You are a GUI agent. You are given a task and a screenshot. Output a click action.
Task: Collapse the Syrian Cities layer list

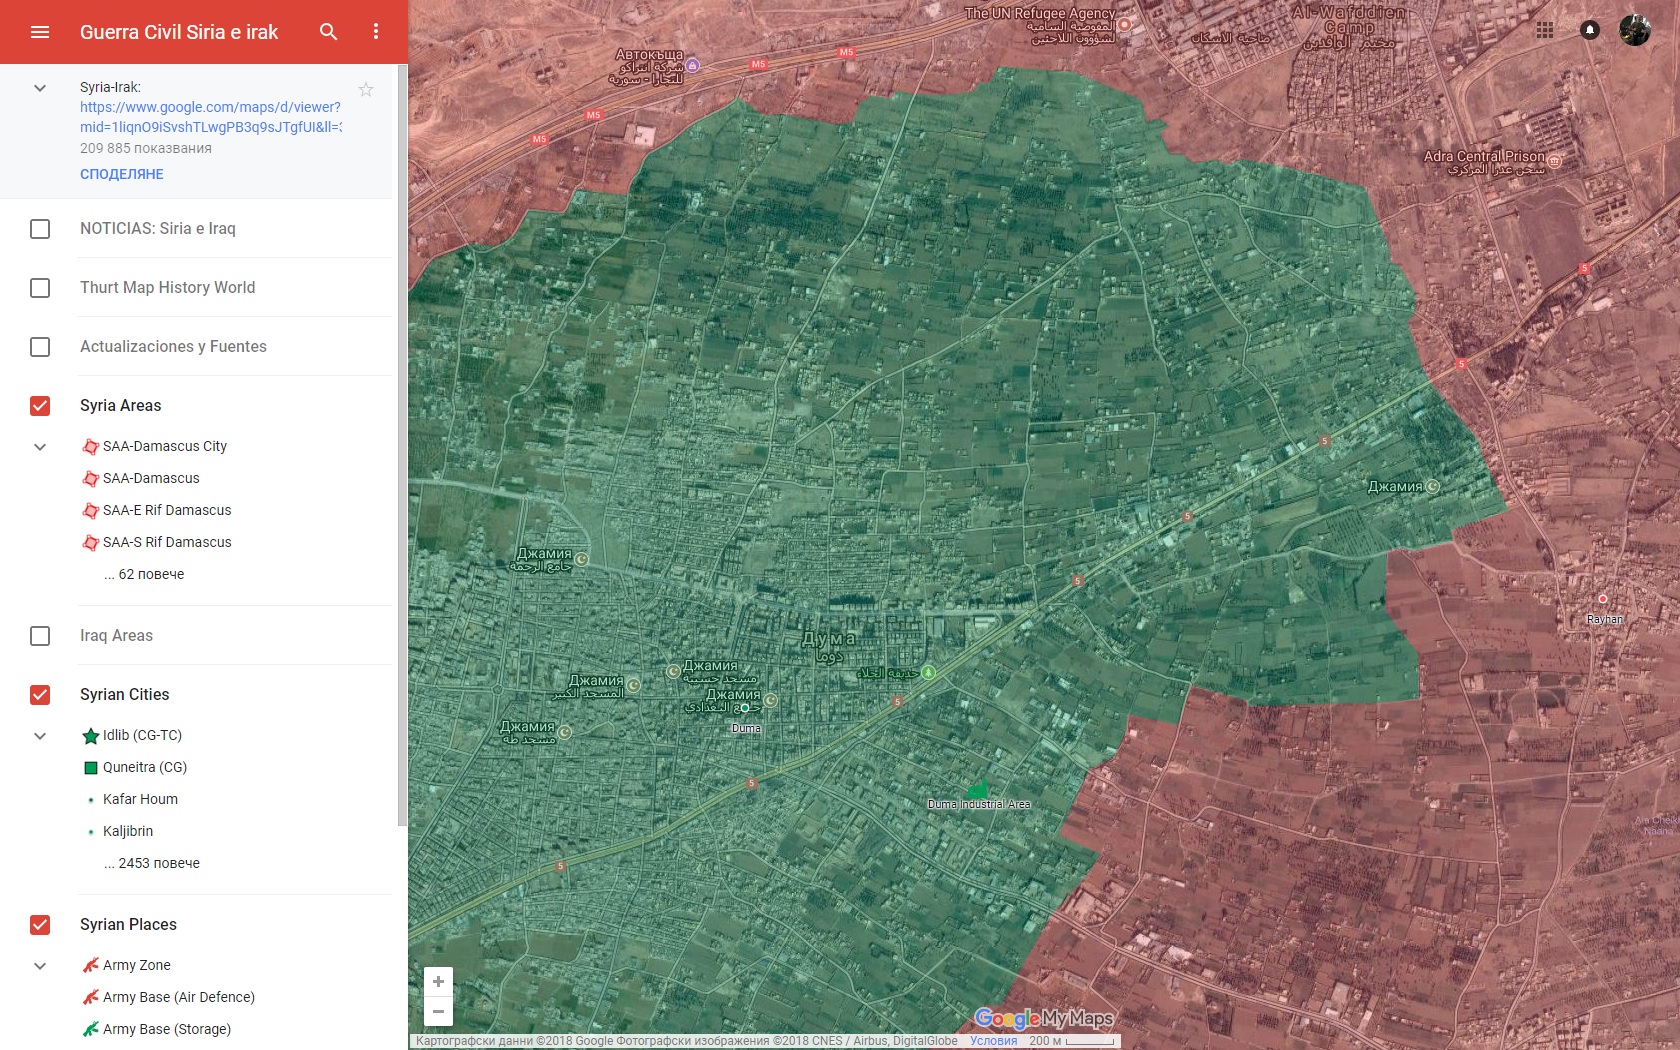pos(40,736)
